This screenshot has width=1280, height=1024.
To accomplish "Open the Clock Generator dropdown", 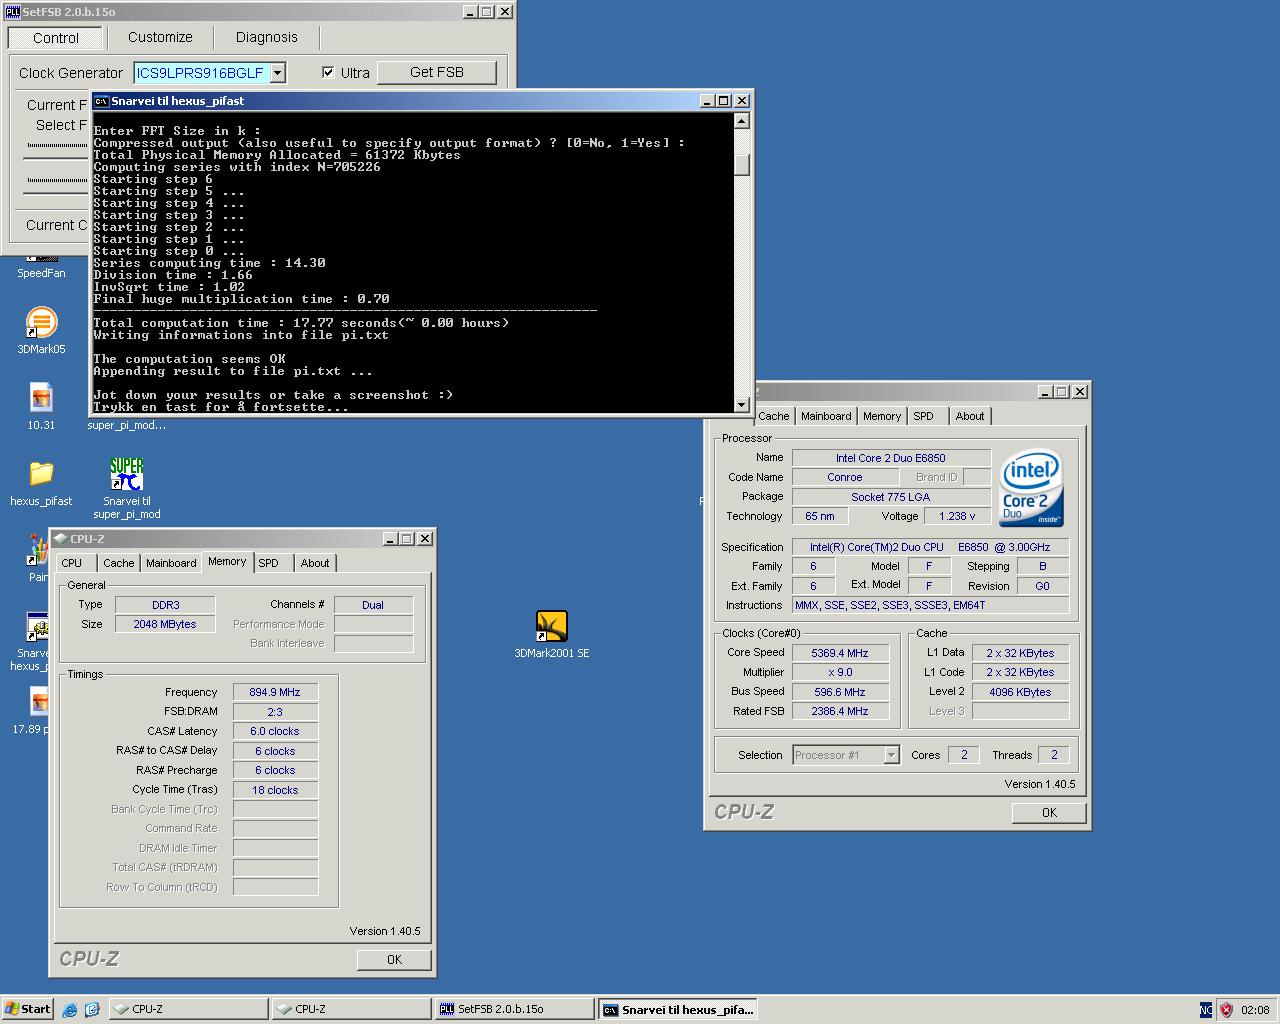I will (x=278, y=73).
